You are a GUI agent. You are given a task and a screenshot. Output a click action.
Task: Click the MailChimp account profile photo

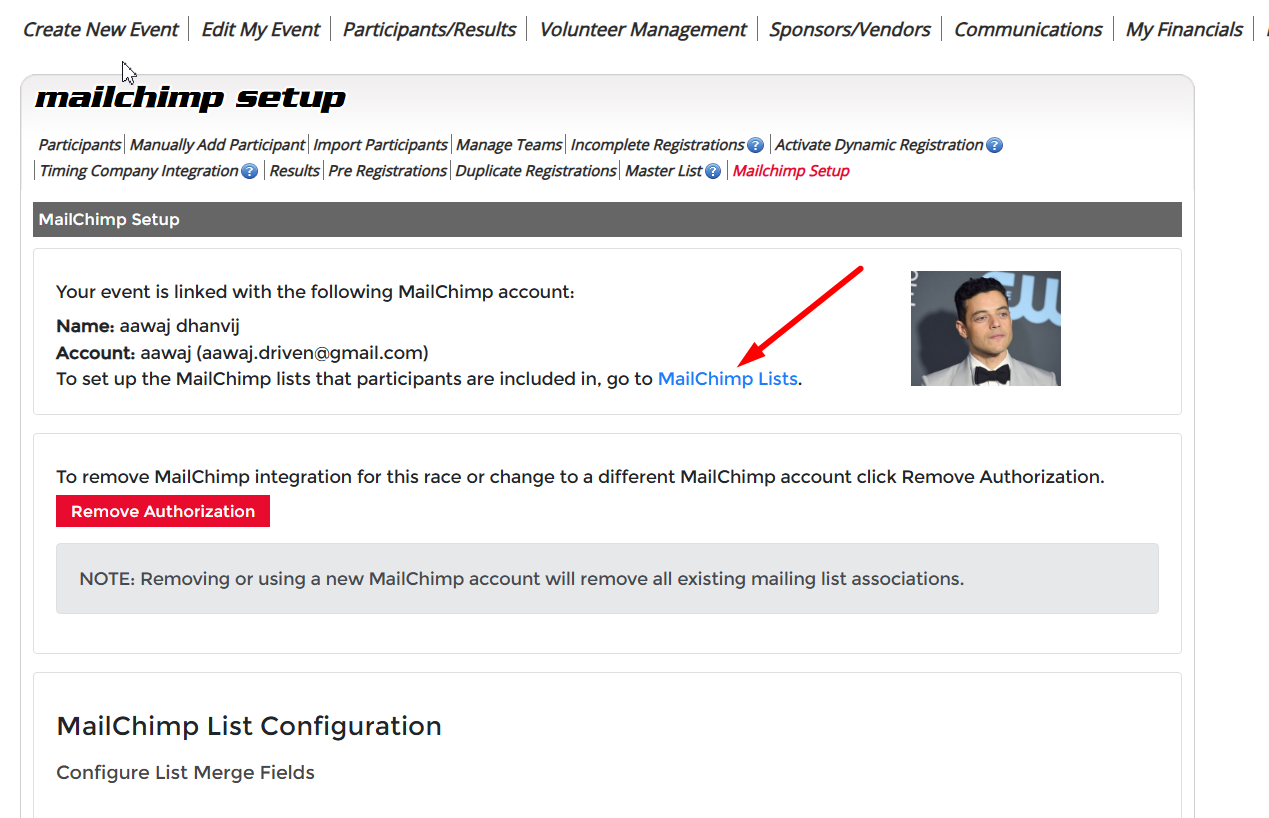(986, 328)
